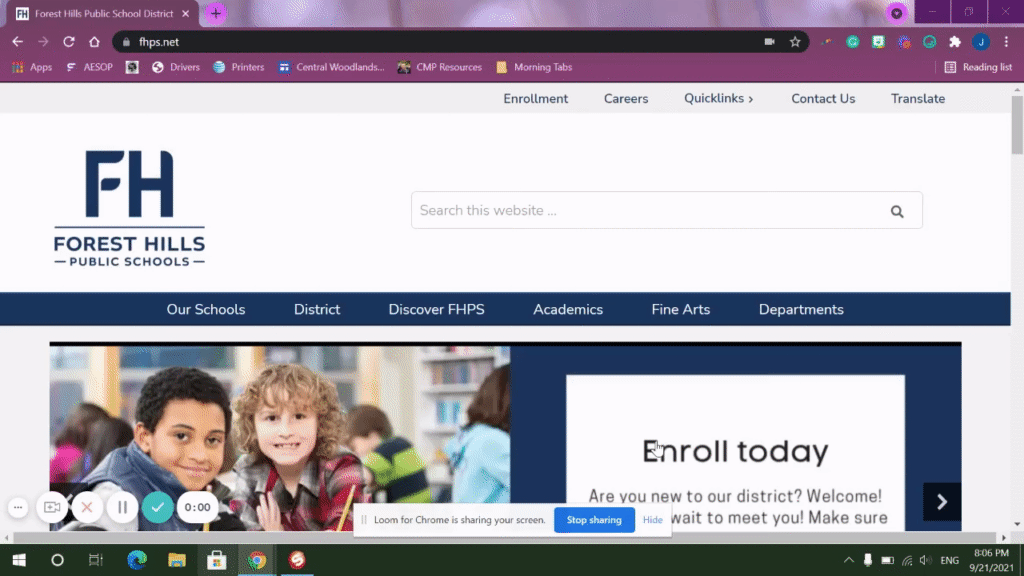1024x576 pixels.
Task: Open the Academics menu
Action: [x=568, y=310]
